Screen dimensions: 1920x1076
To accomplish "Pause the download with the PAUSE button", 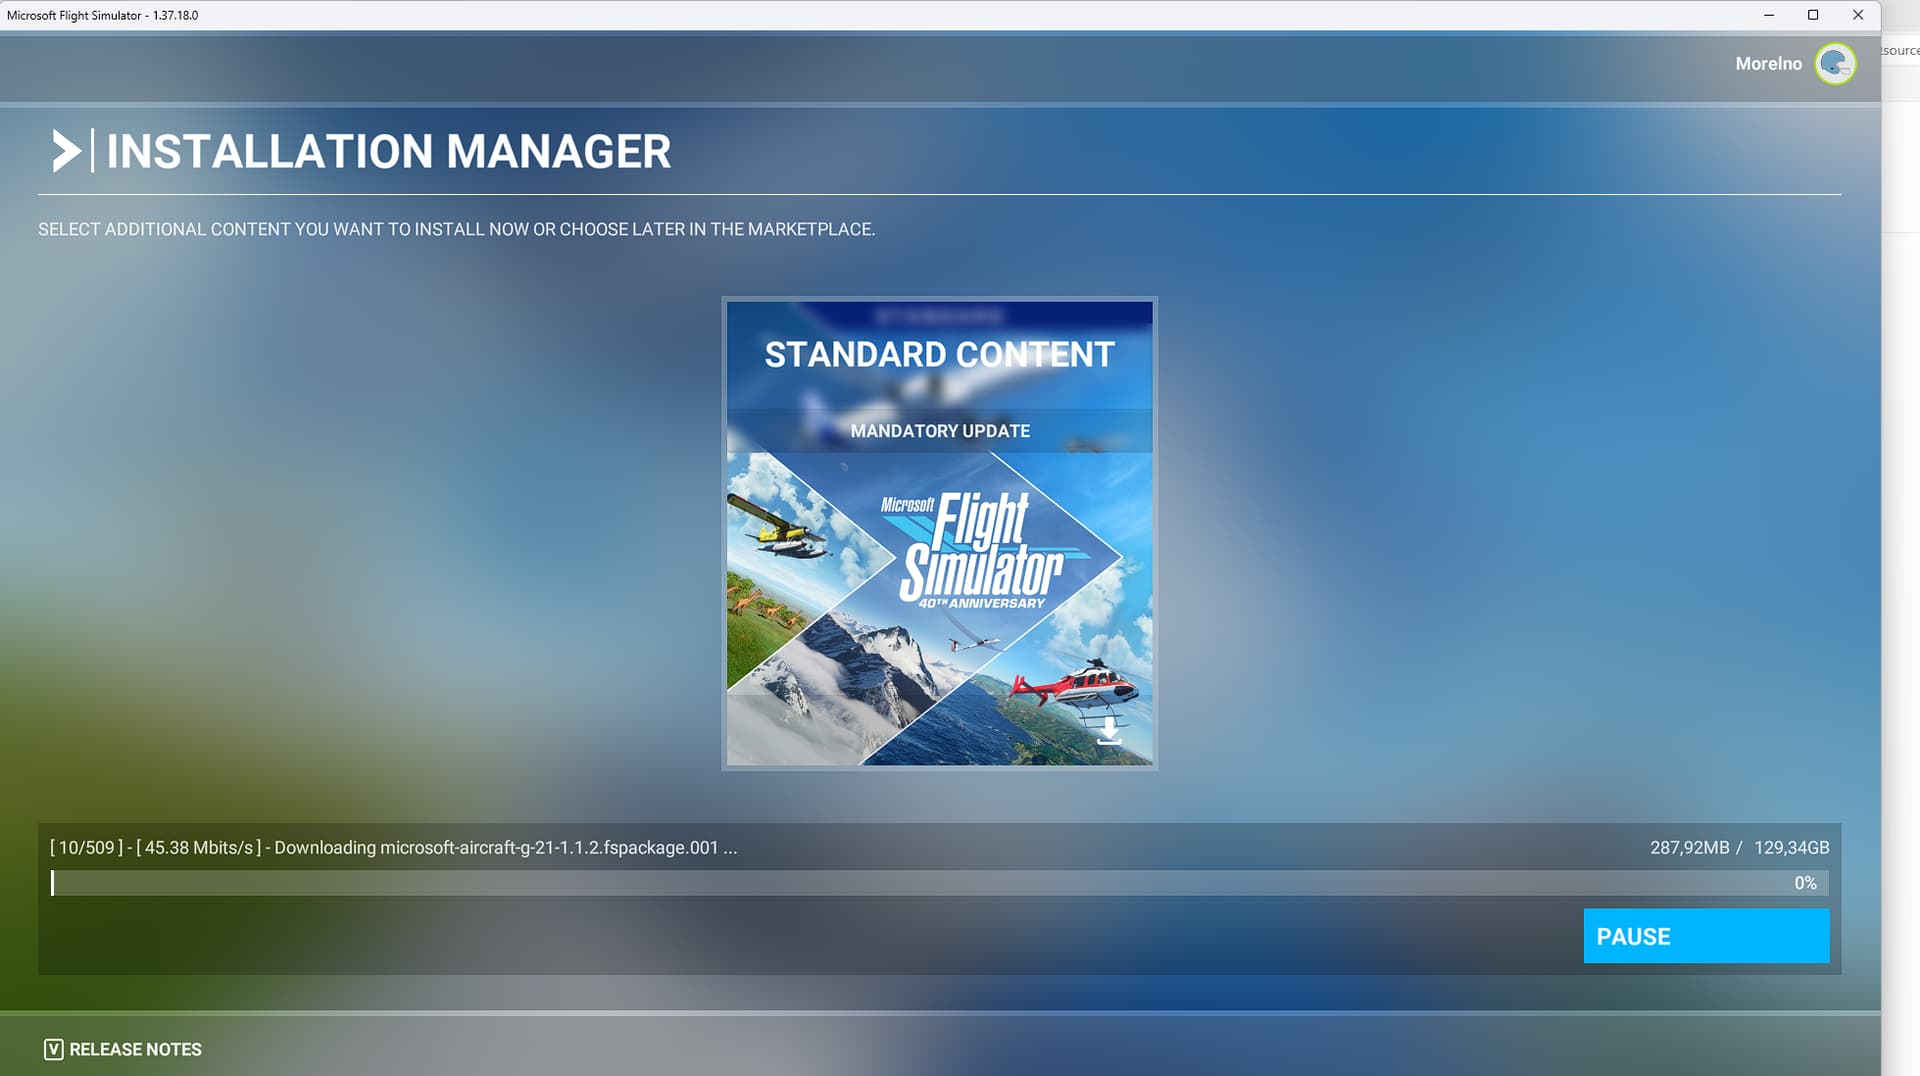I will pos(1706,936).
